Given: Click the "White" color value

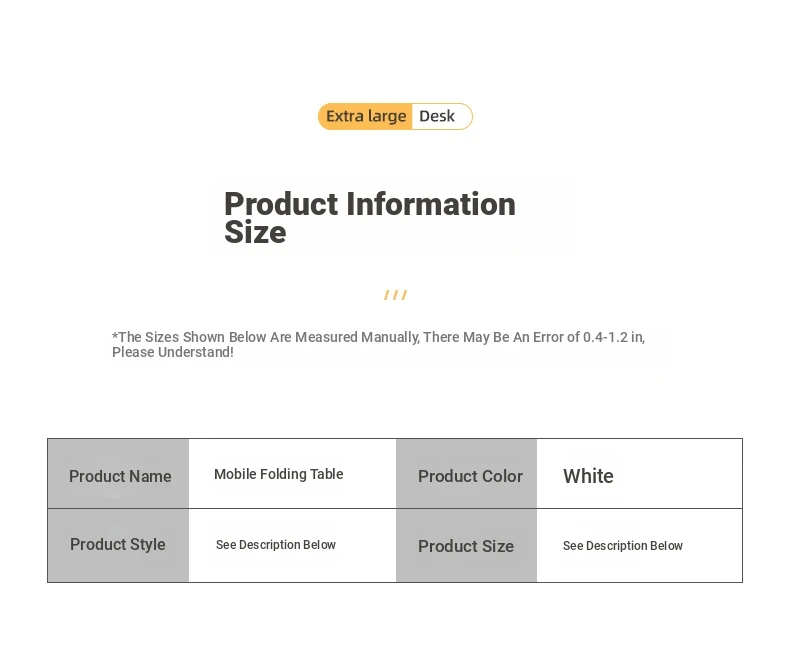Looking at the screenshot, I should [588, 476].
